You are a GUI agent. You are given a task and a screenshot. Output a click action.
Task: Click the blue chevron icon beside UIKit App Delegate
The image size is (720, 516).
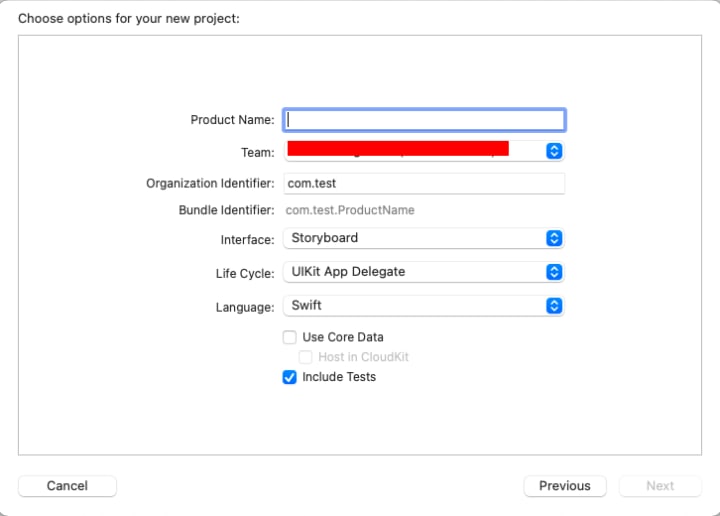tap(555, 272)
